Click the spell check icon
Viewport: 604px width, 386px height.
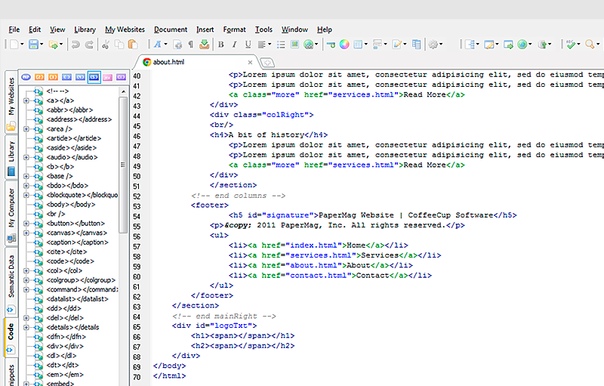571,45
